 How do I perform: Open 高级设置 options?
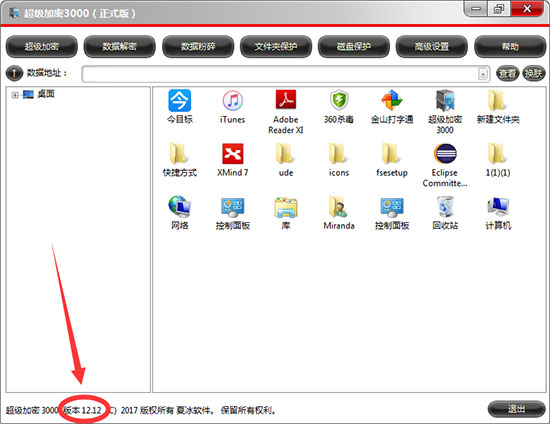point(432,47)
